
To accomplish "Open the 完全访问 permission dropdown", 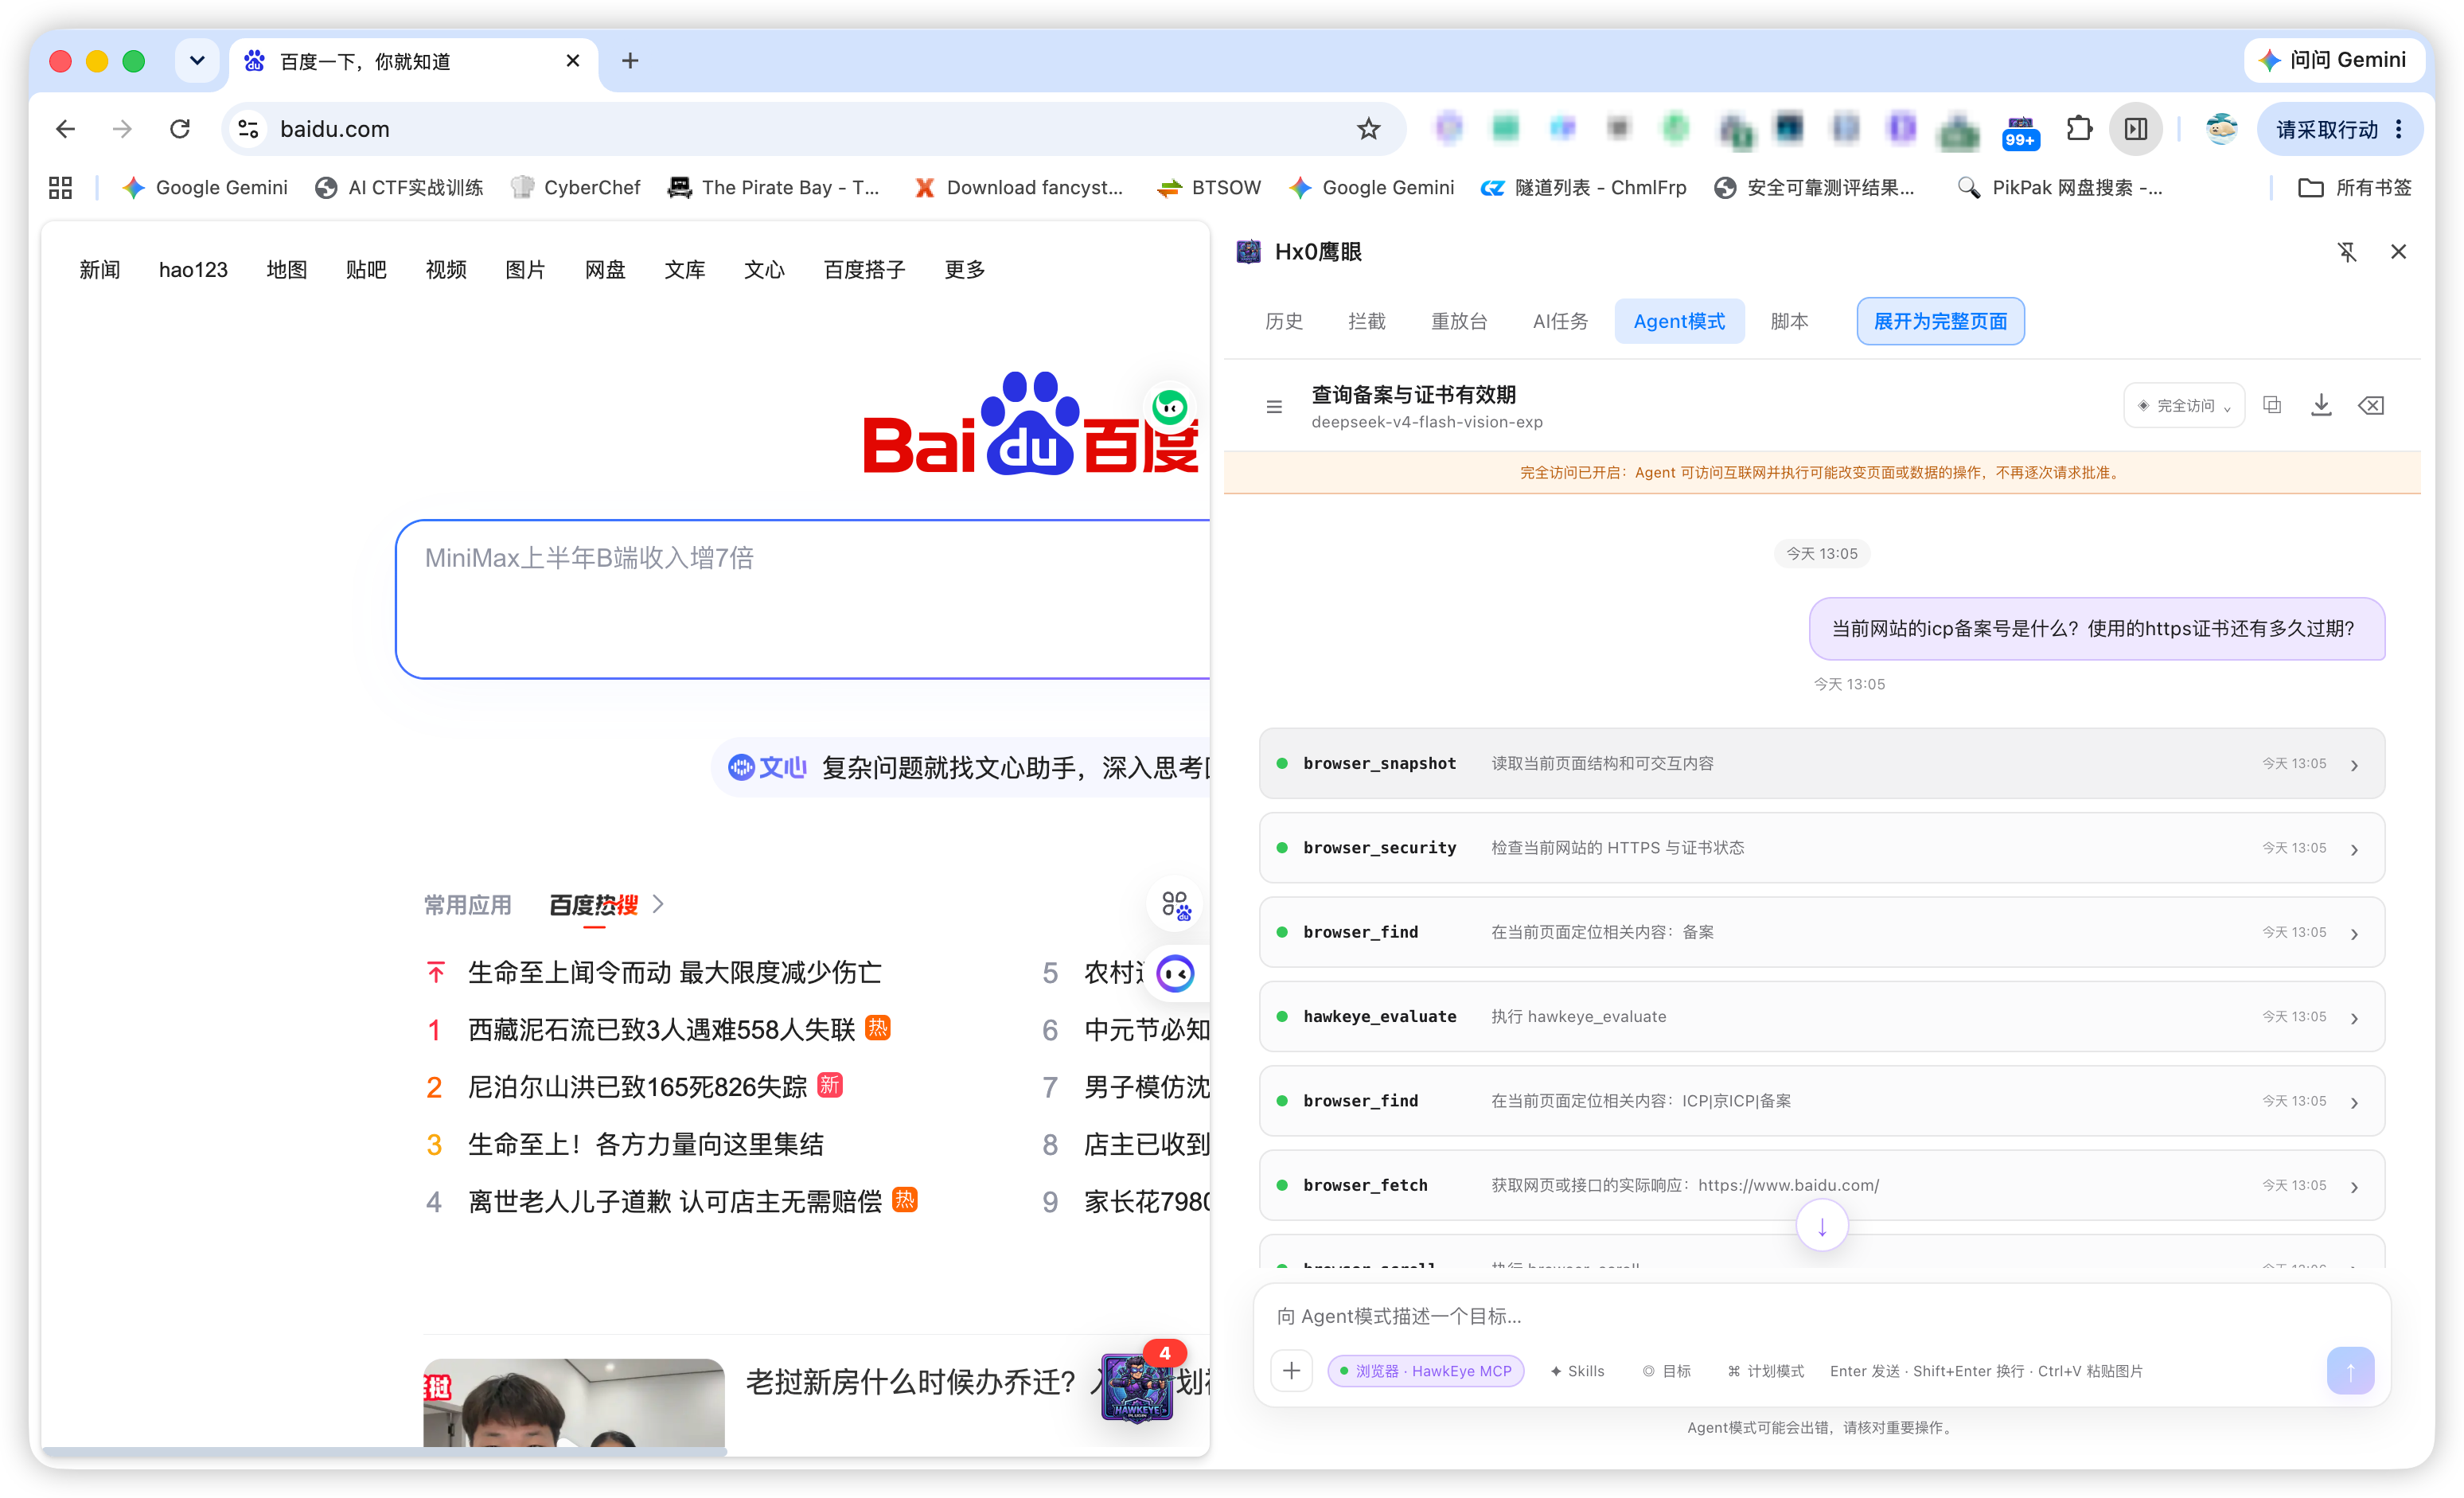I will [2184, 405].
